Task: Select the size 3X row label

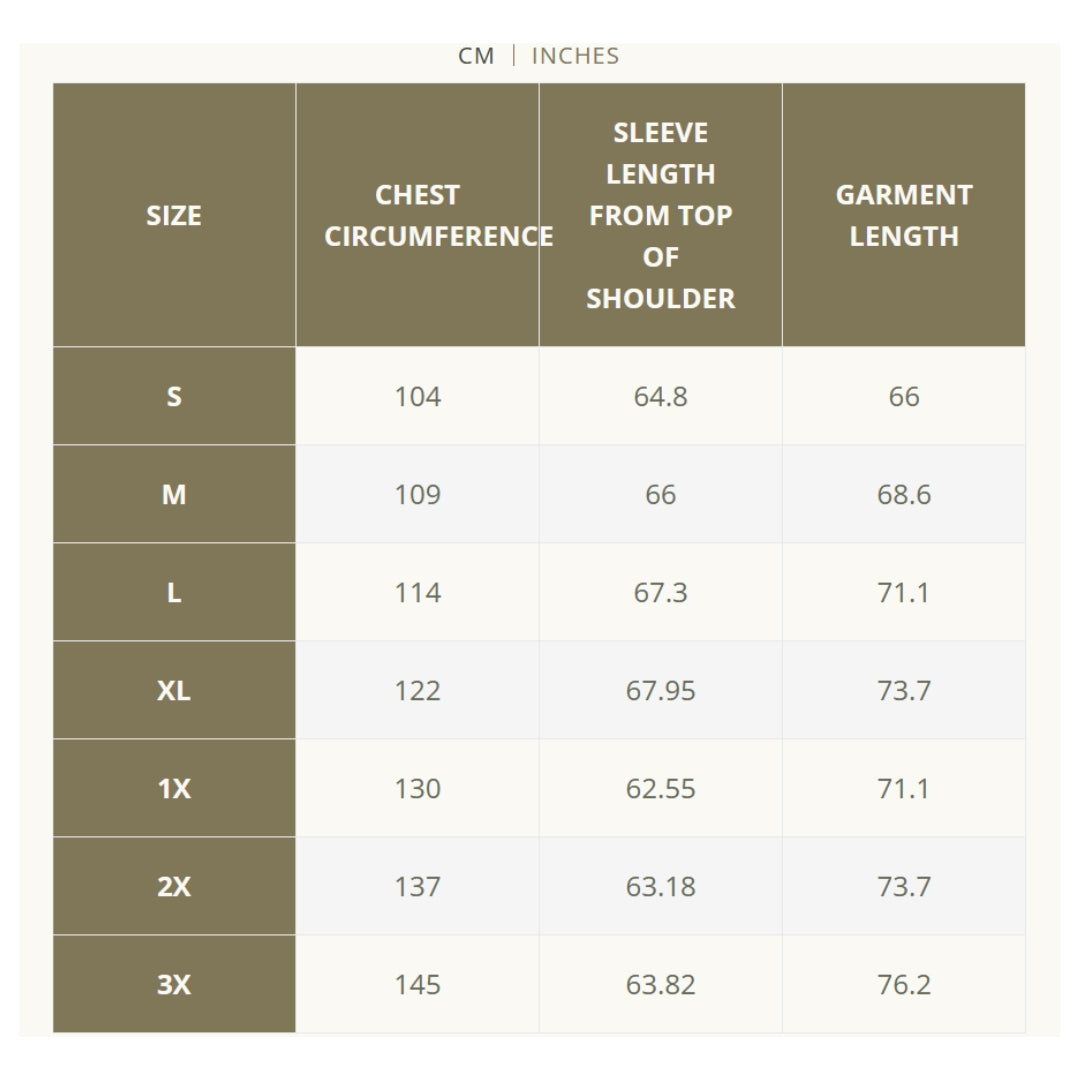Action: tap(174, 984)
